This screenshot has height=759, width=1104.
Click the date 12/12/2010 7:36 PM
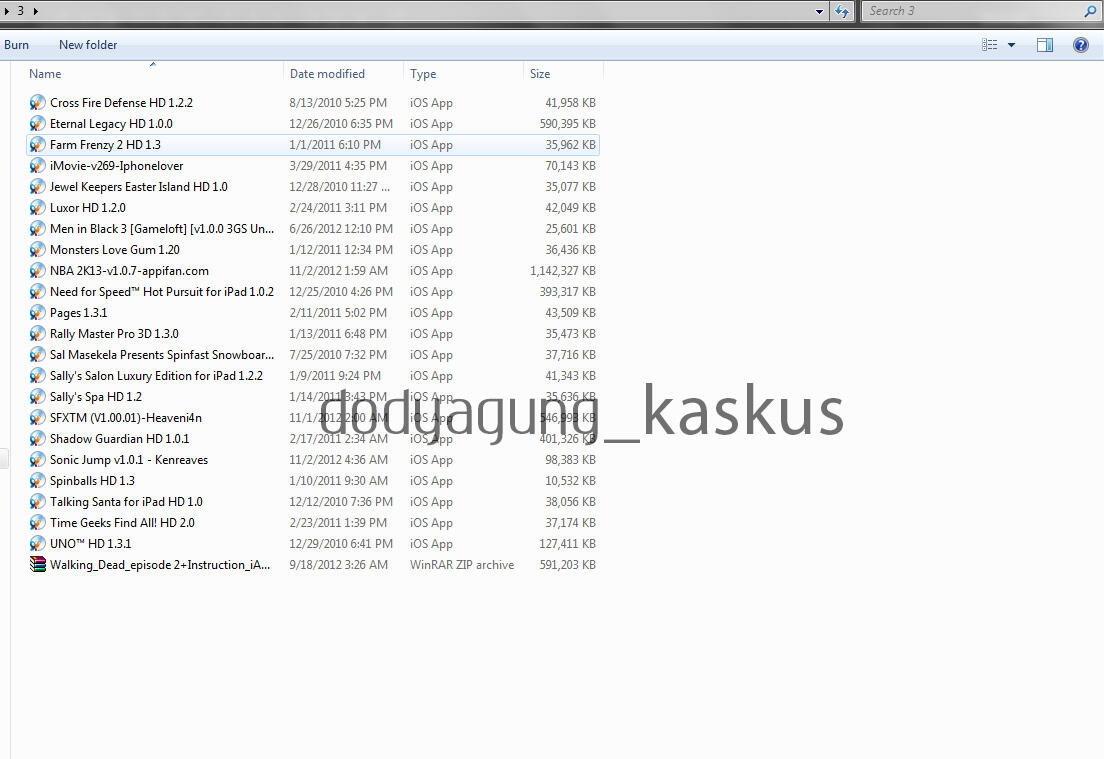pos(341,502)
